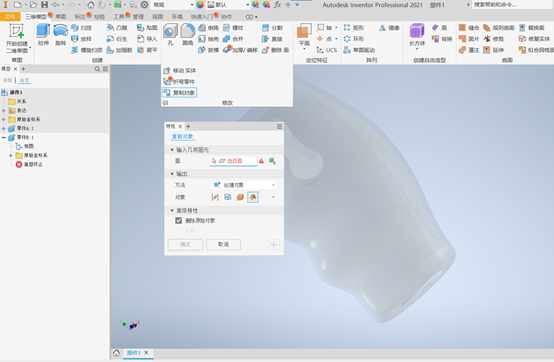Image resolution: width=554 pixels, height=362 pixels.
Task: Select the Hole (孔) tool
Action: click(170, 35)
